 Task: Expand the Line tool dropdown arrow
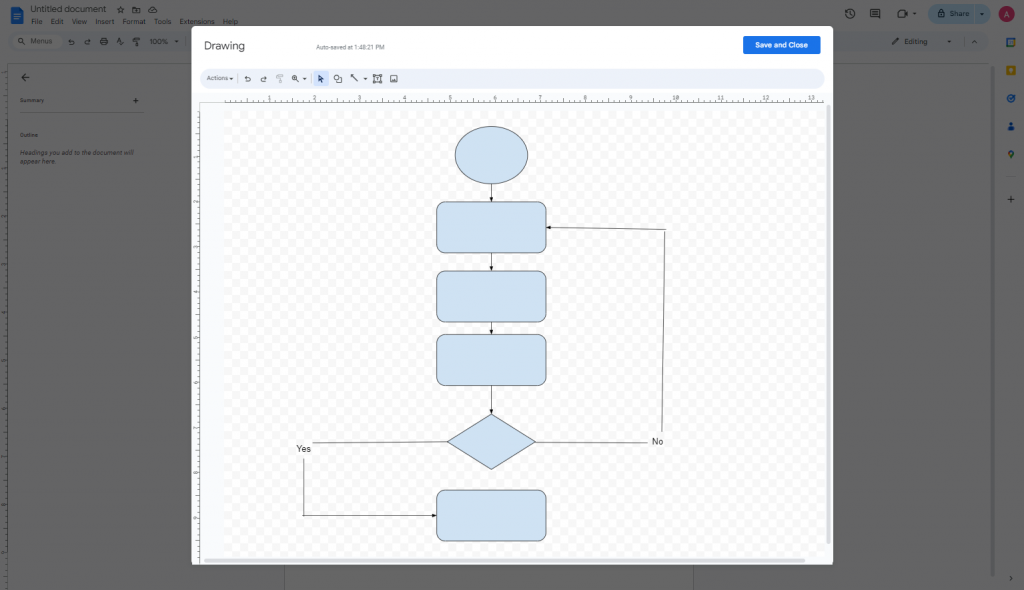tap(365, 79)
